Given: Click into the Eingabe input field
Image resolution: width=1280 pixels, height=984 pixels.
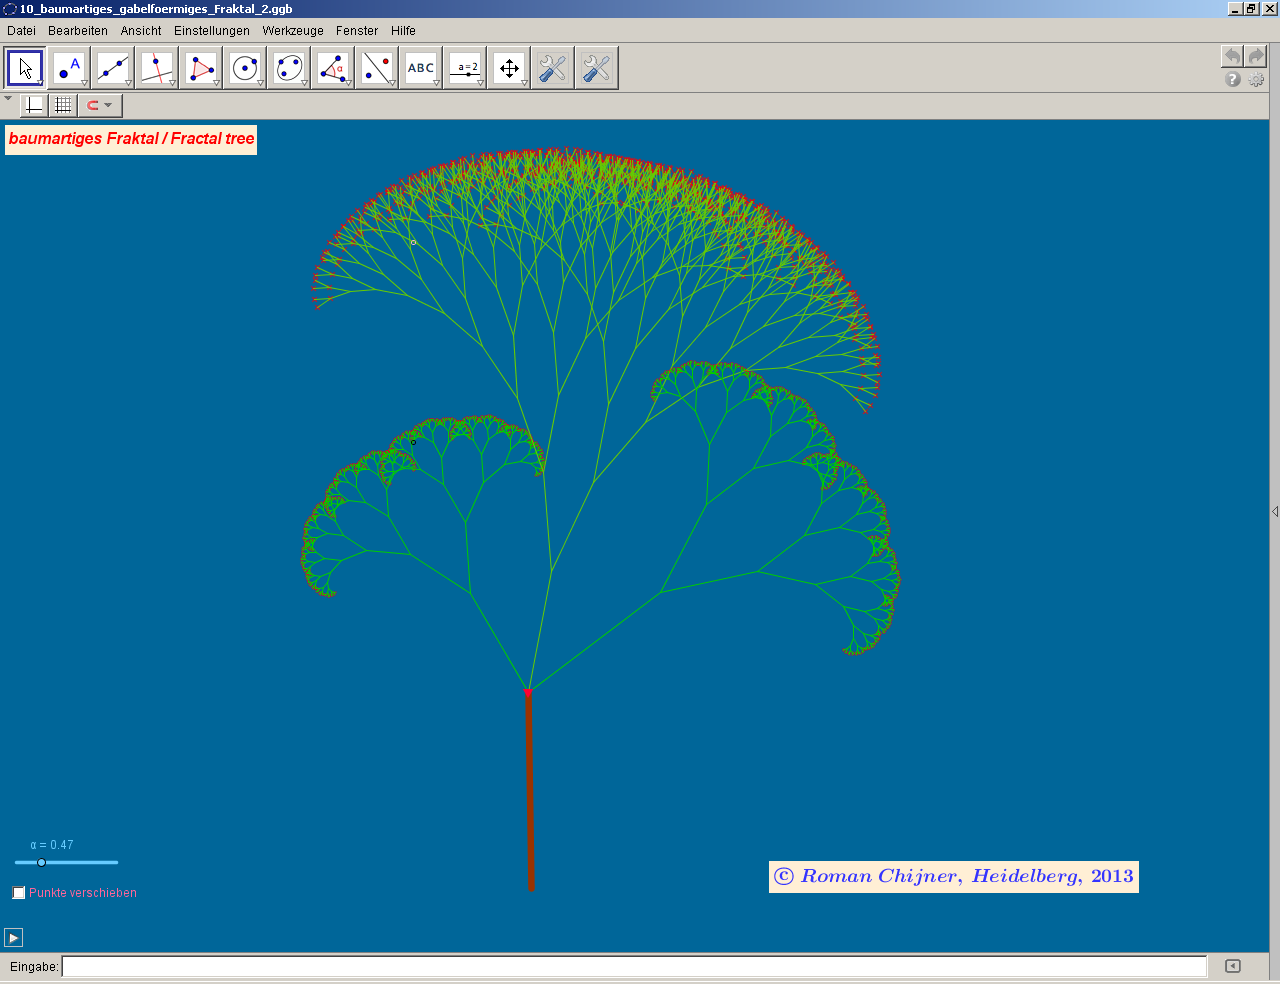Looking at the screenshot, I should [x=634, y=966].
